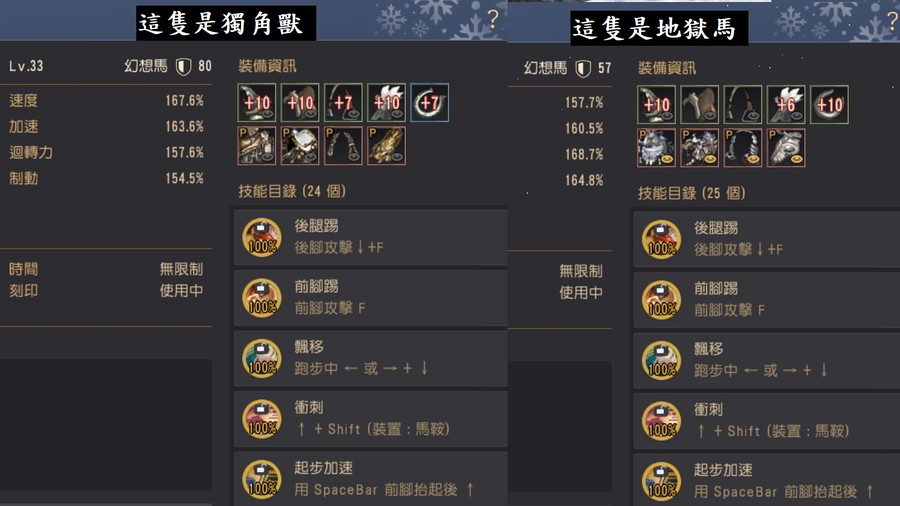
Task: Open the question mark help on left panel
Action: tap(493, 20)
